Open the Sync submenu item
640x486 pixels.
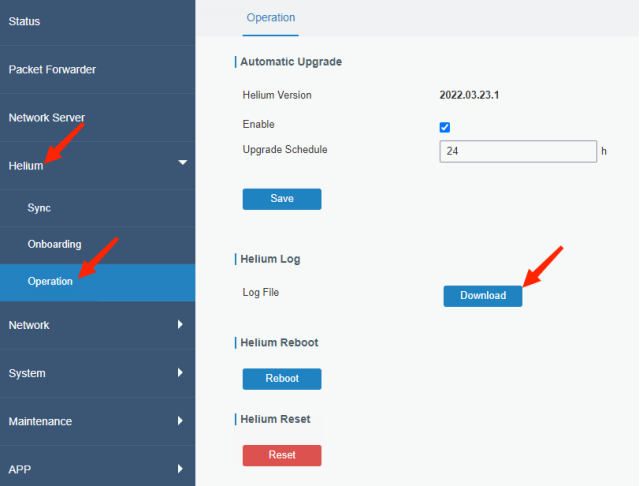click(x=98, y=208)
